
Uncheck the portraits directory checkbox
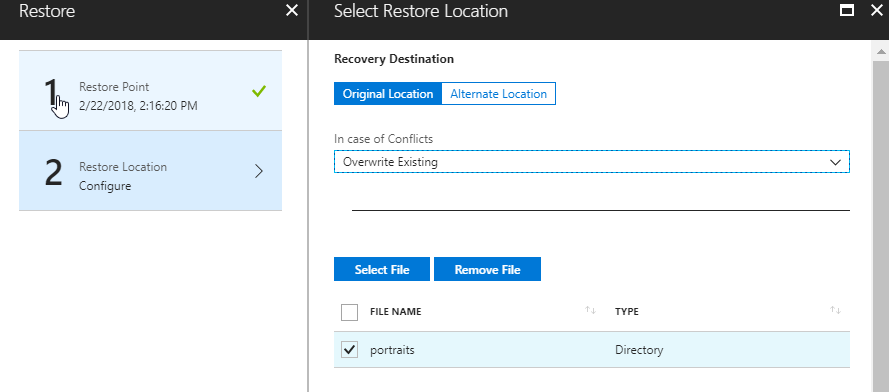(349, 349)
